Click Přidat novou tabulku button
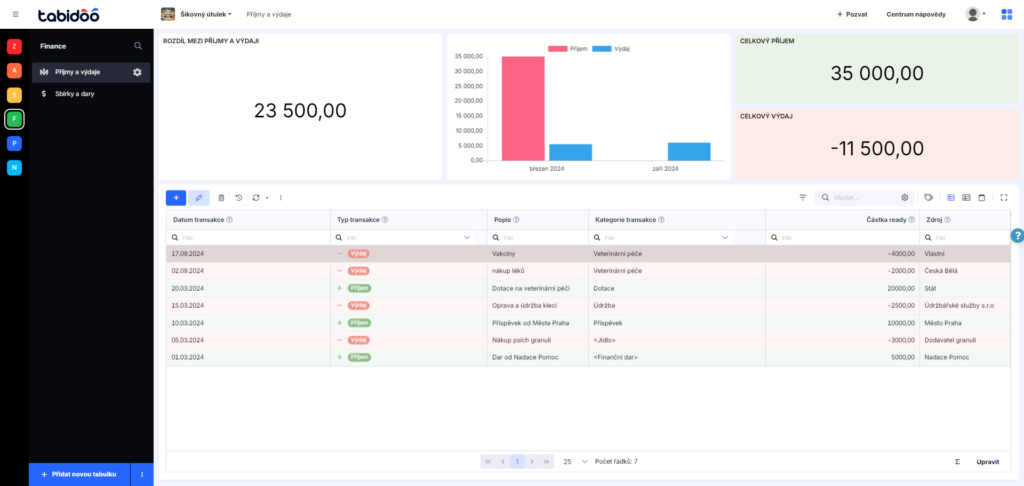Screen dimensions: 1024x486 click(x=79, y=474)
